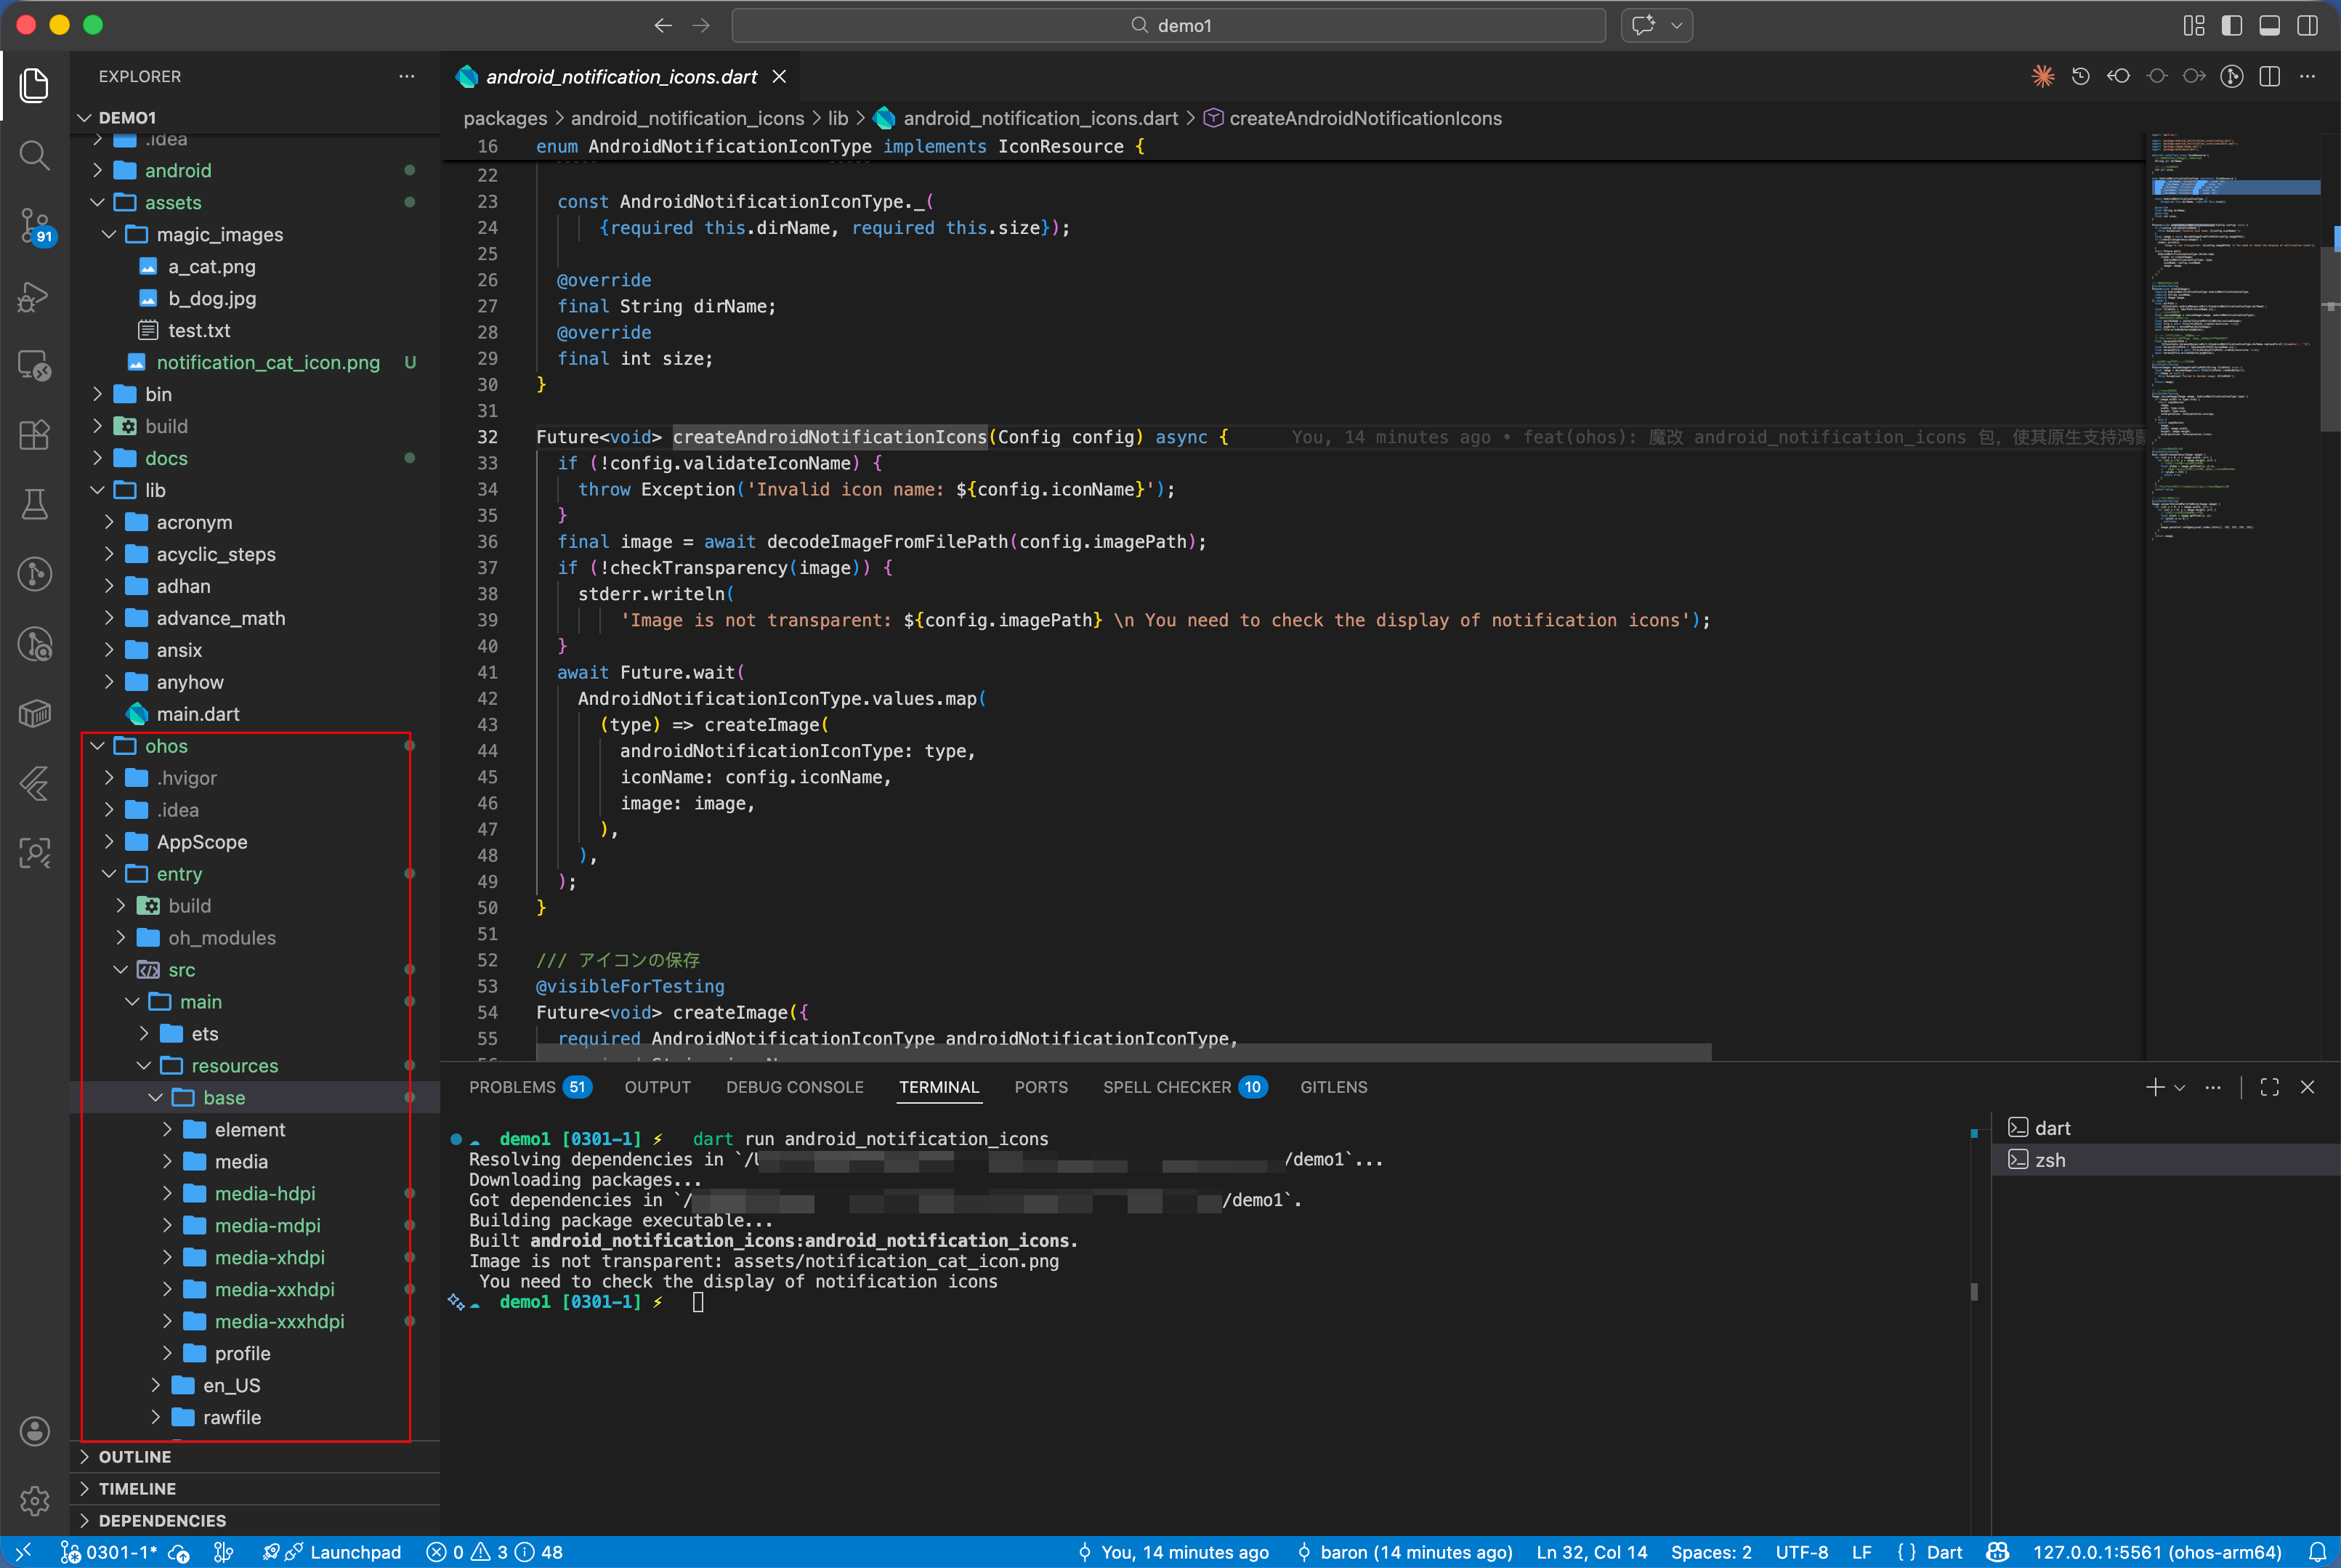
Task: Open the Testing flask view
Action: (x=34, y=504)
